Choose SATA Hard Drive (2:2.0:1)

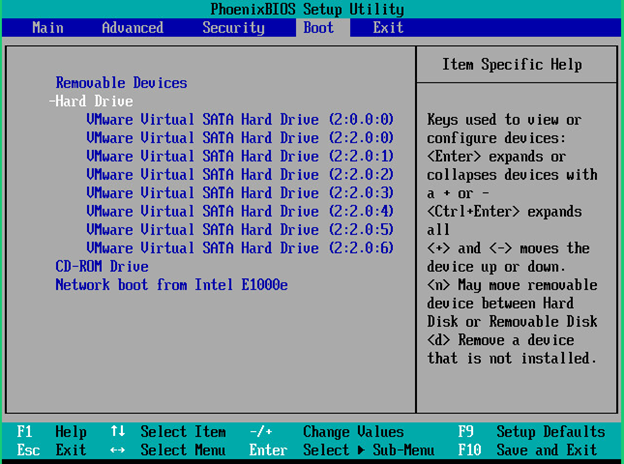click(240, 156)
